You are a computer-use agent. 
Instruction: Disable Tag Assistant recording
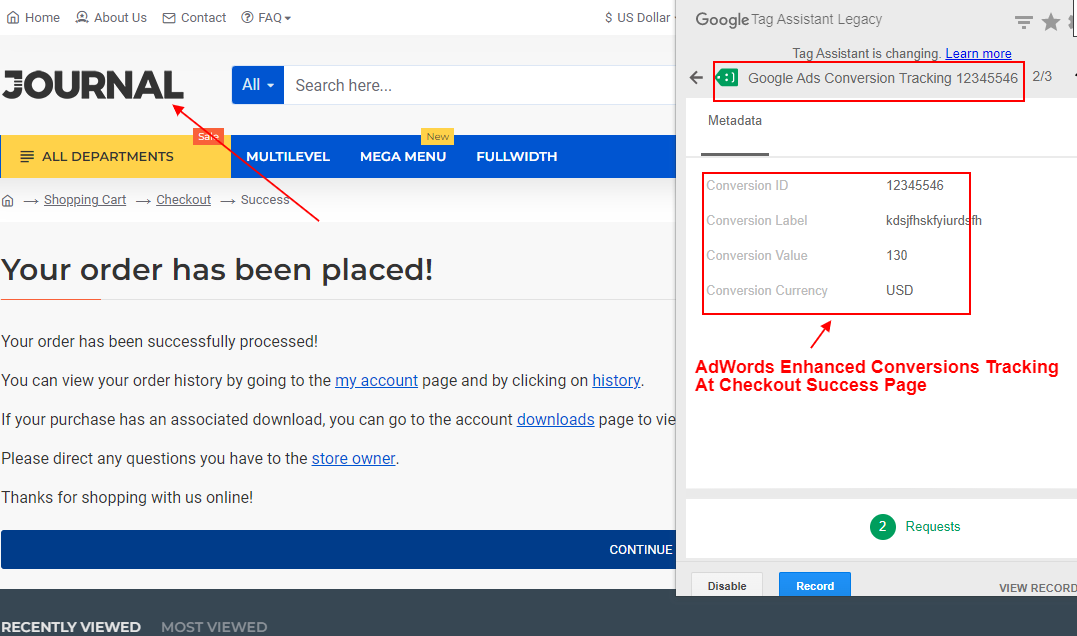727,584
